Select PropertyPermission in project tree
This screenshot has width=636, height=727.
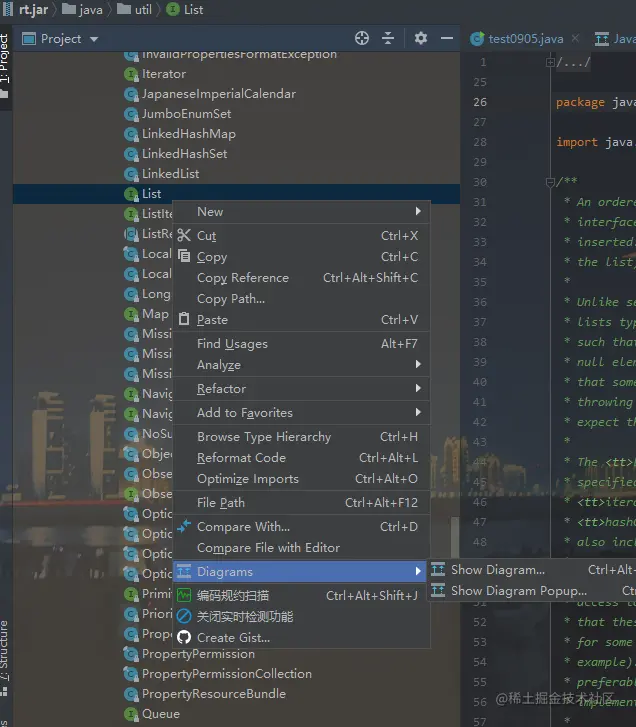point(198,654)
